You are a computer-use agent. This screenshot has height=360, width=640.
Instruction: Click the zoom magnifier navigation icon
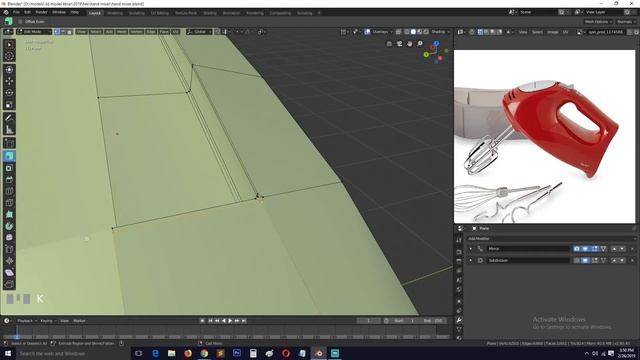click(420, 44)
